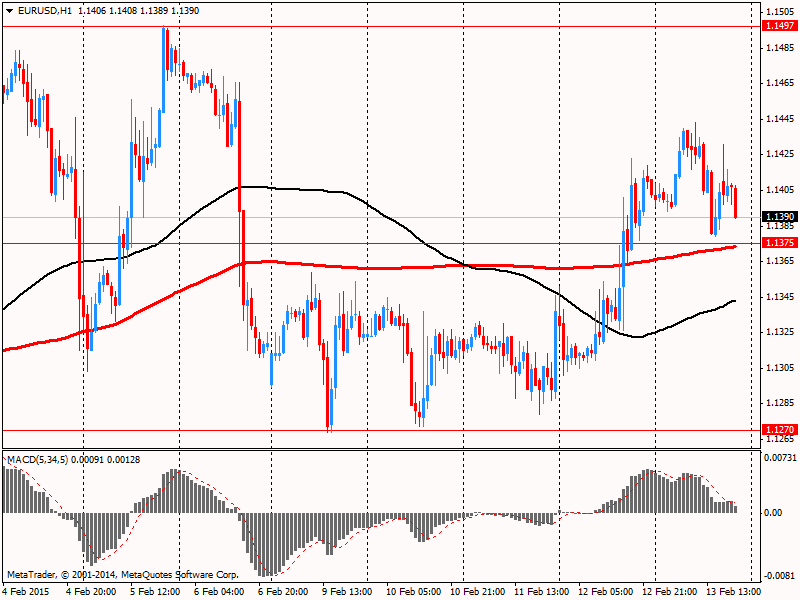Select the 1.1375 red price level label
Viewport: 800px width, 600px height.
pyautogui.click(x=780, y=242)
